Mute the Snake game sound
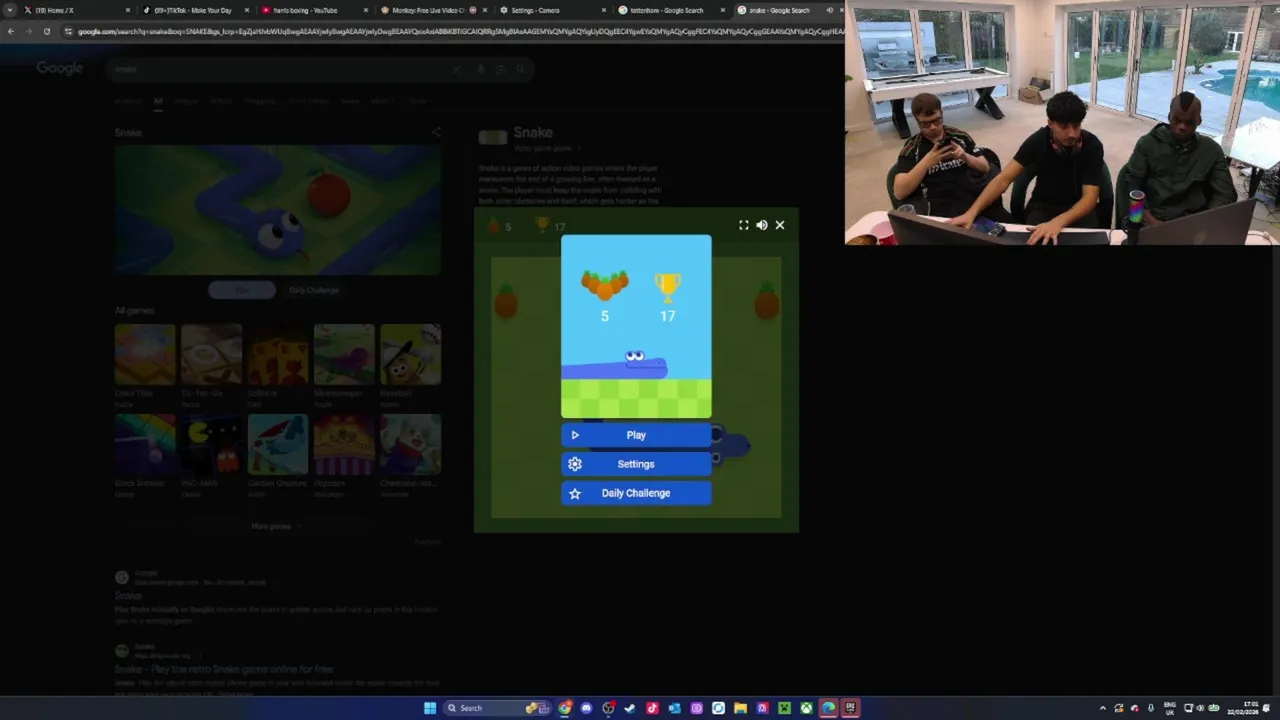The width and height of the screenshot is (1280, 720). point(761,225)
